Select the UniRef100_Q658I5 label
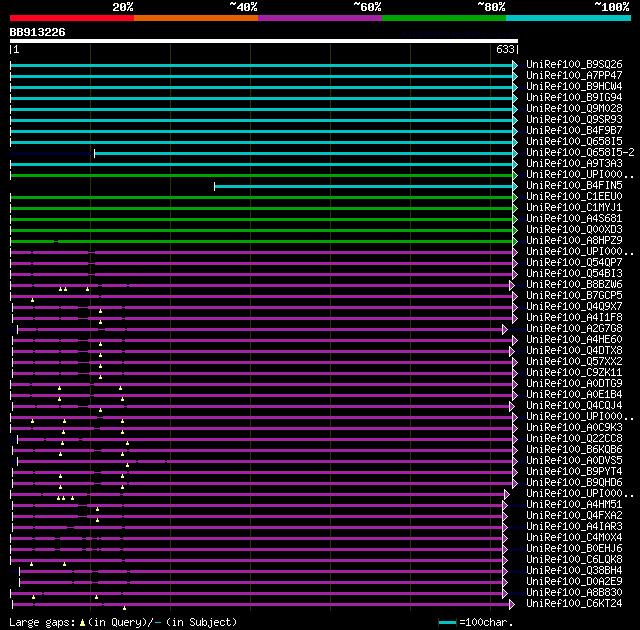Viewport: 640px width, 630px height. pos(574,142)
